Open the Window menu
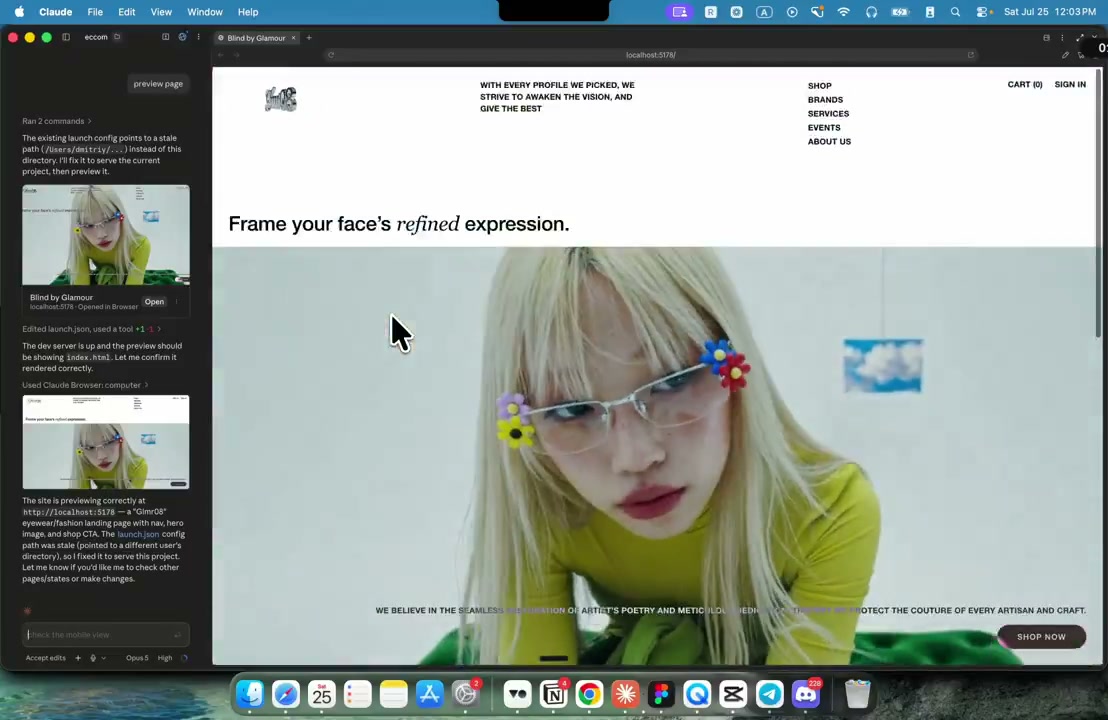The height and width of the screenshot is (720, 1108). click(x=205, y=12)
